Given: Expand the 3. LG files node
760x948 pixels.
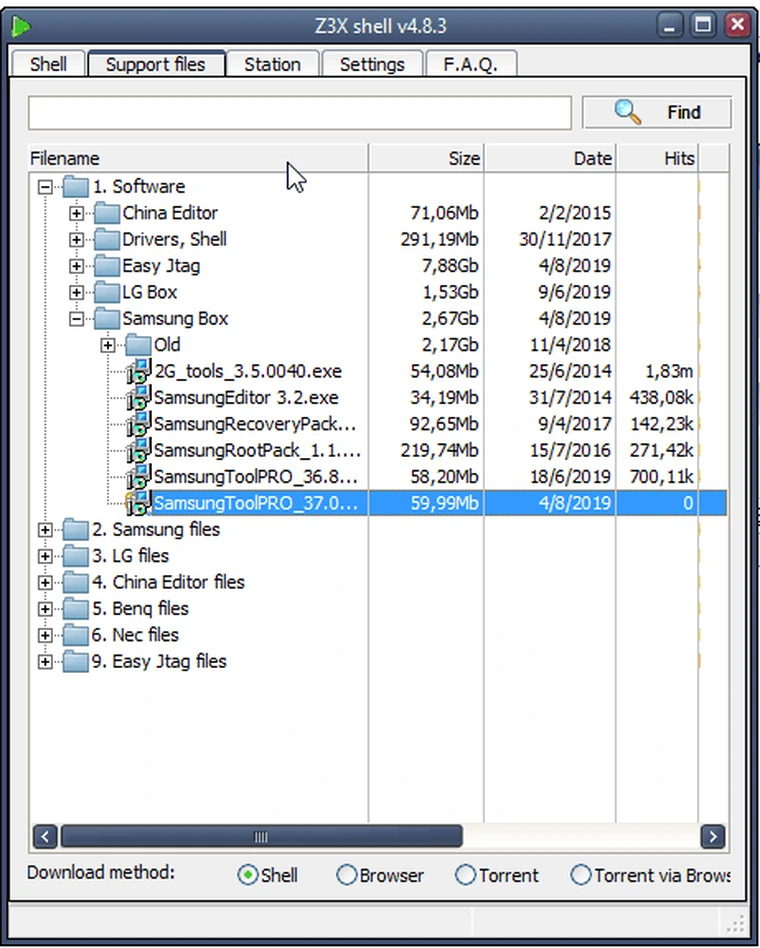Looking at the screenshot, I should tap(45, 556).
